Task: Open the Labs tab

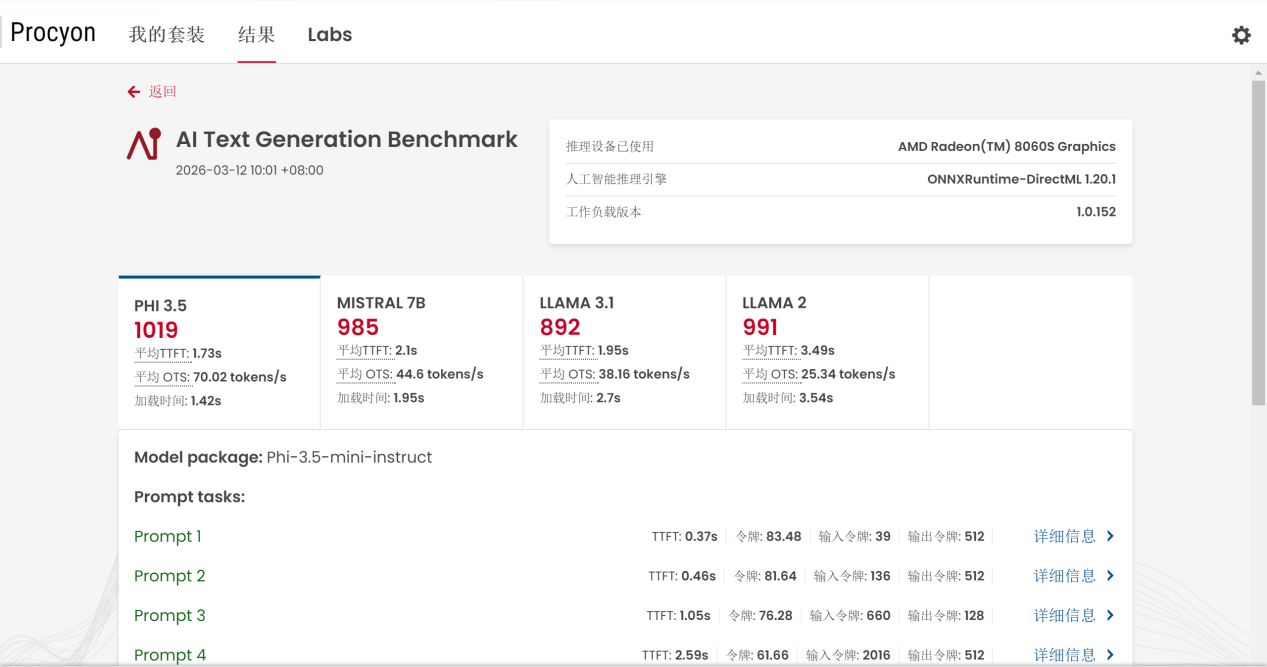Action: (329, 35)
